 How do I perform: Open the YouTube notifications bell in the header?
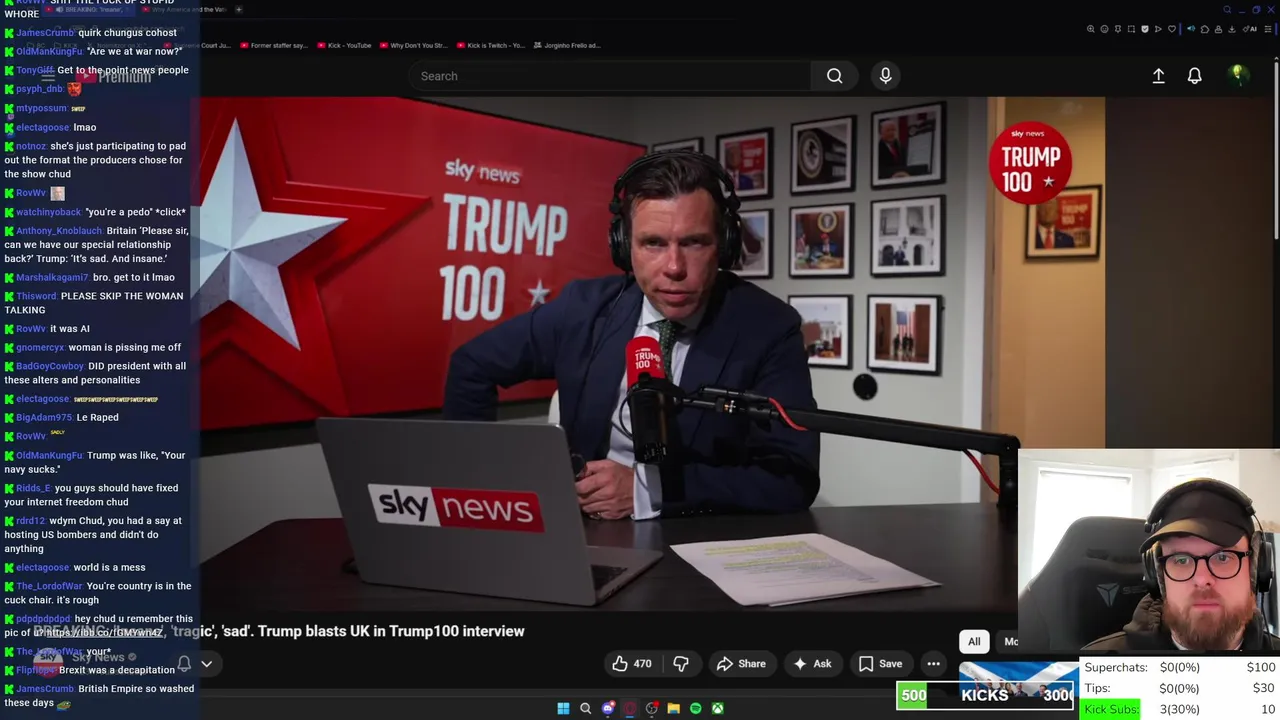tap(1194, 76)
